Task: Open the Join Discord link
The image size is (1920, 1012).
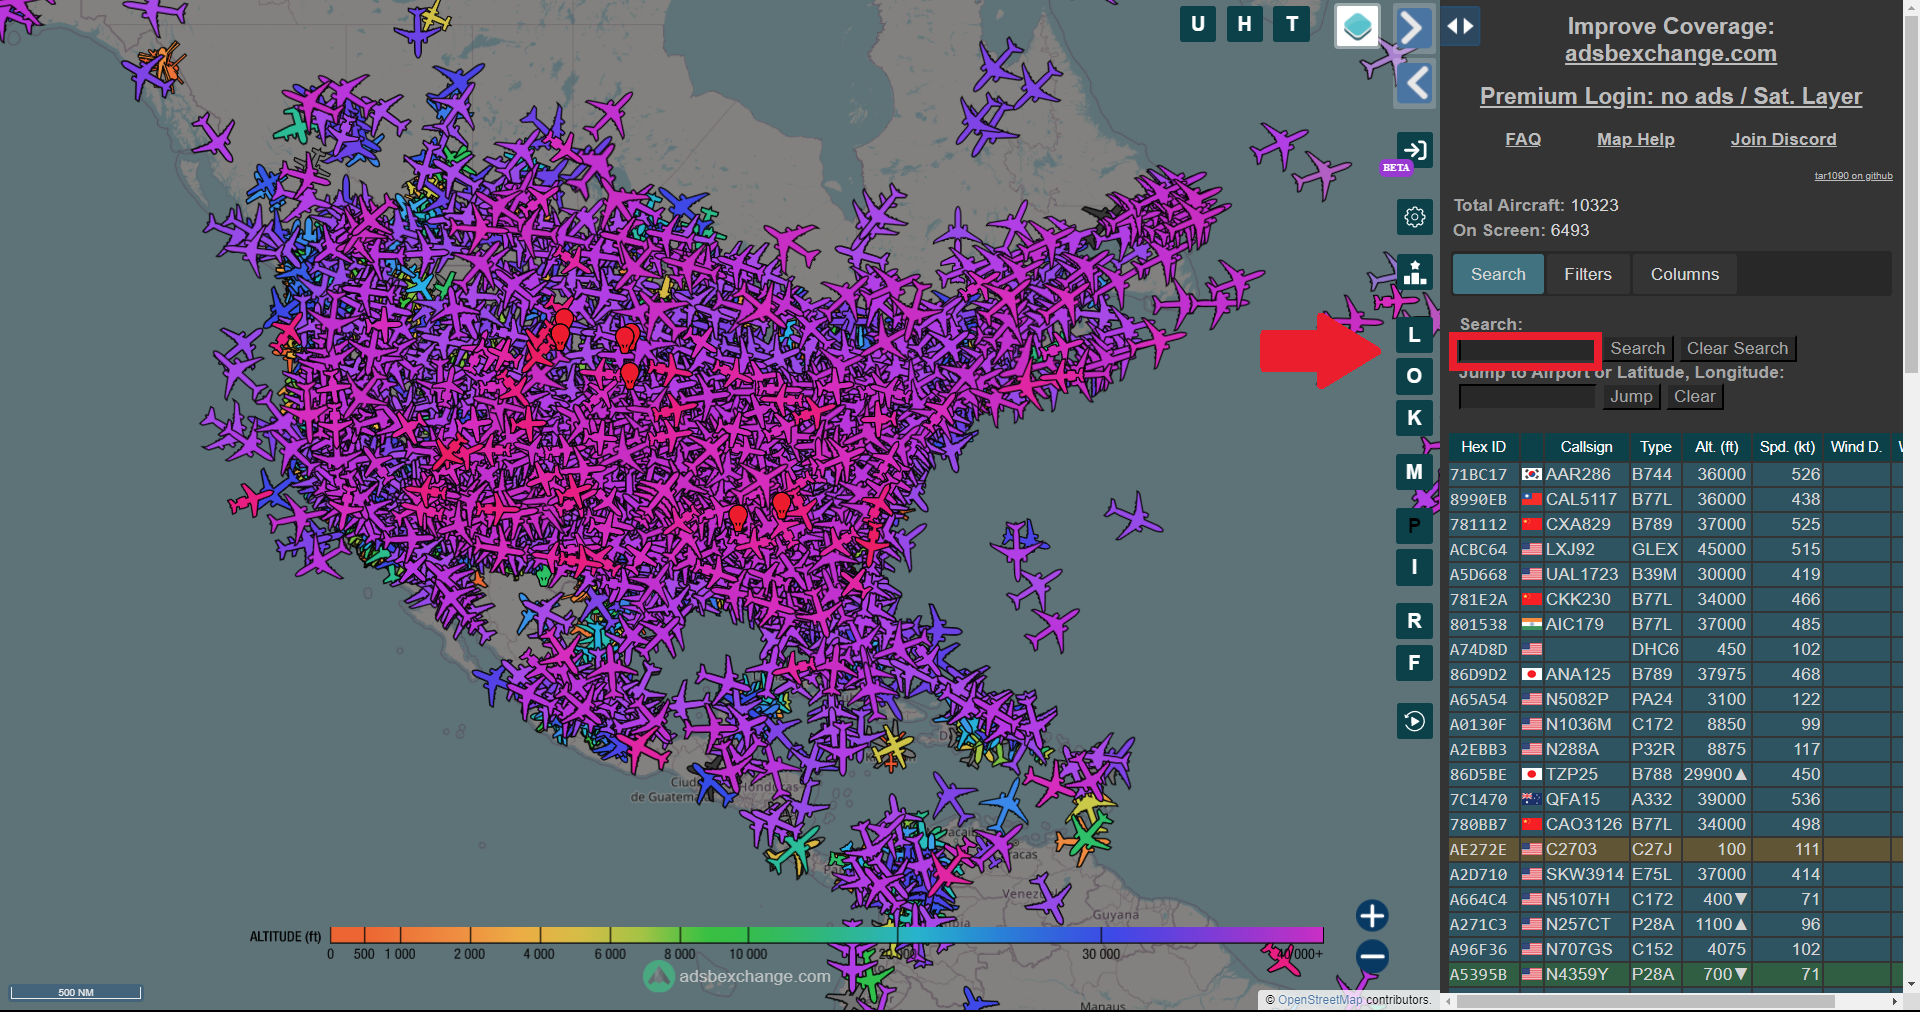Action: tap(1783, 139)
